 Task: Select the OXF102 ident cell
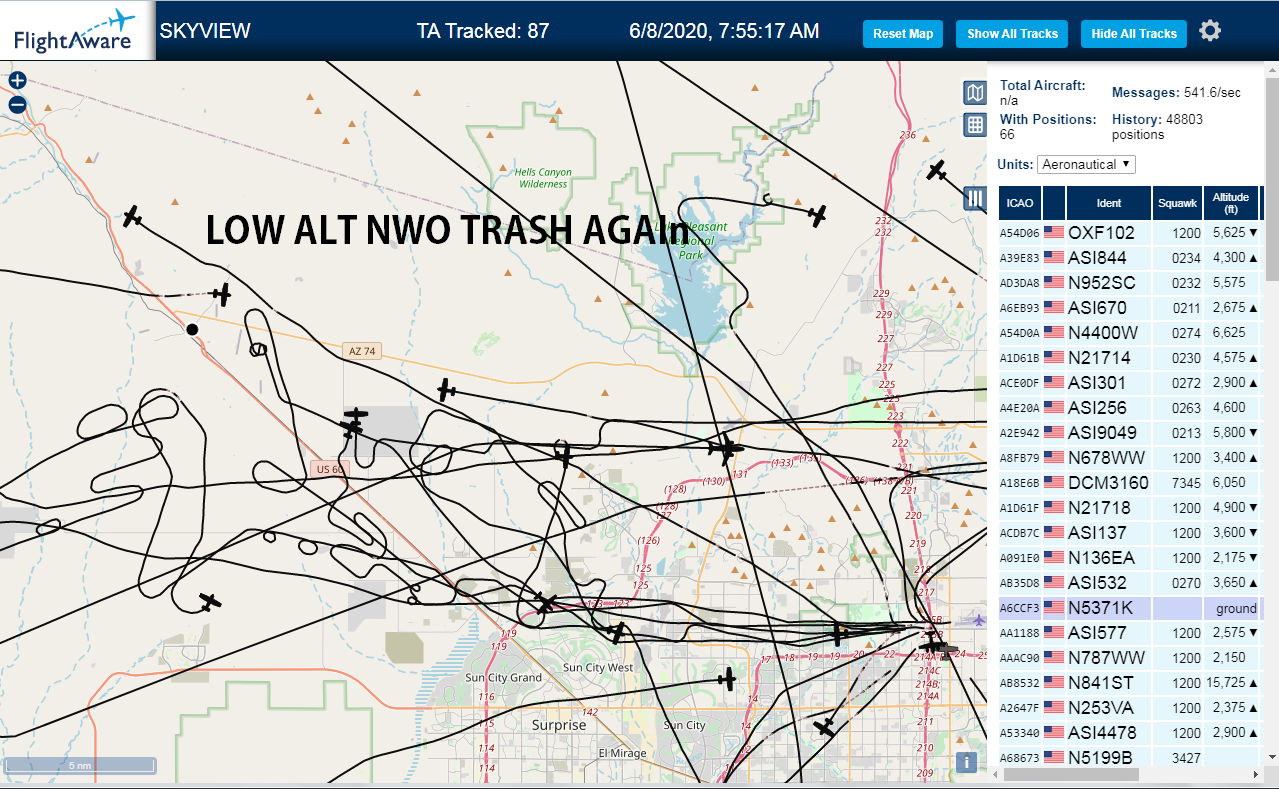(x=1109, y=232)
